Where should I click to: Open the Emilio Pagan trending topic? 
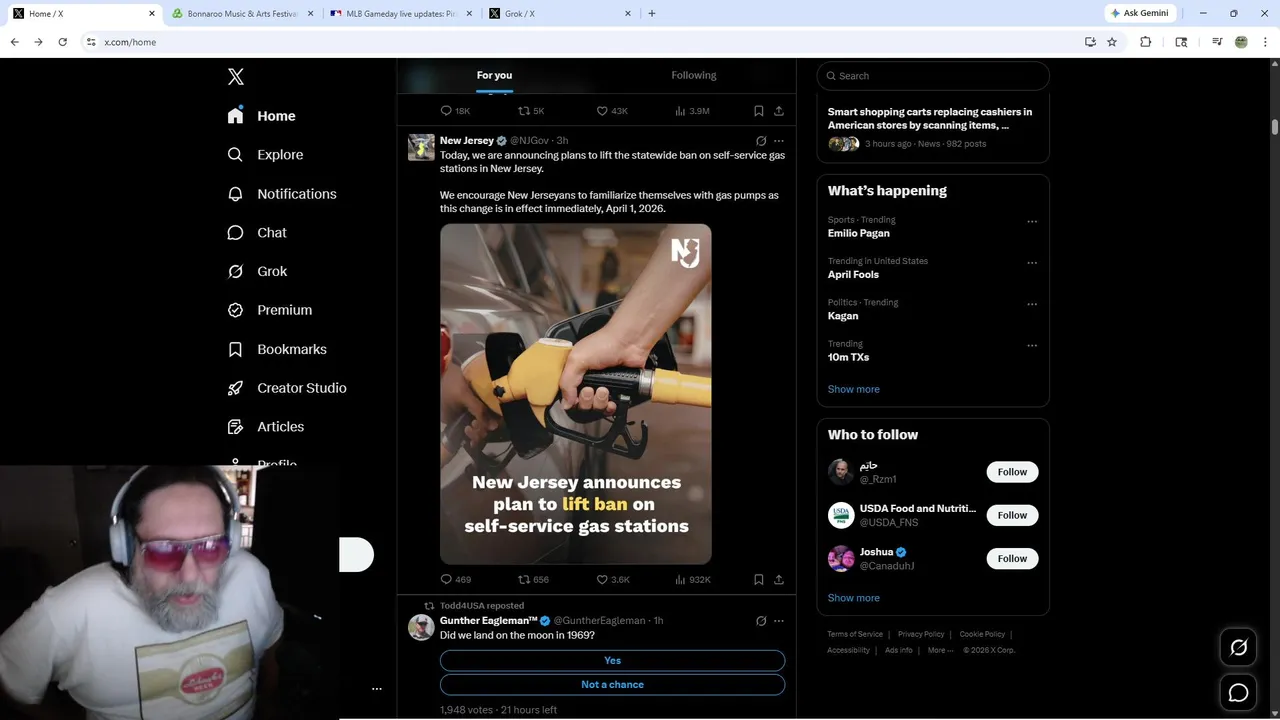[858, 233]
